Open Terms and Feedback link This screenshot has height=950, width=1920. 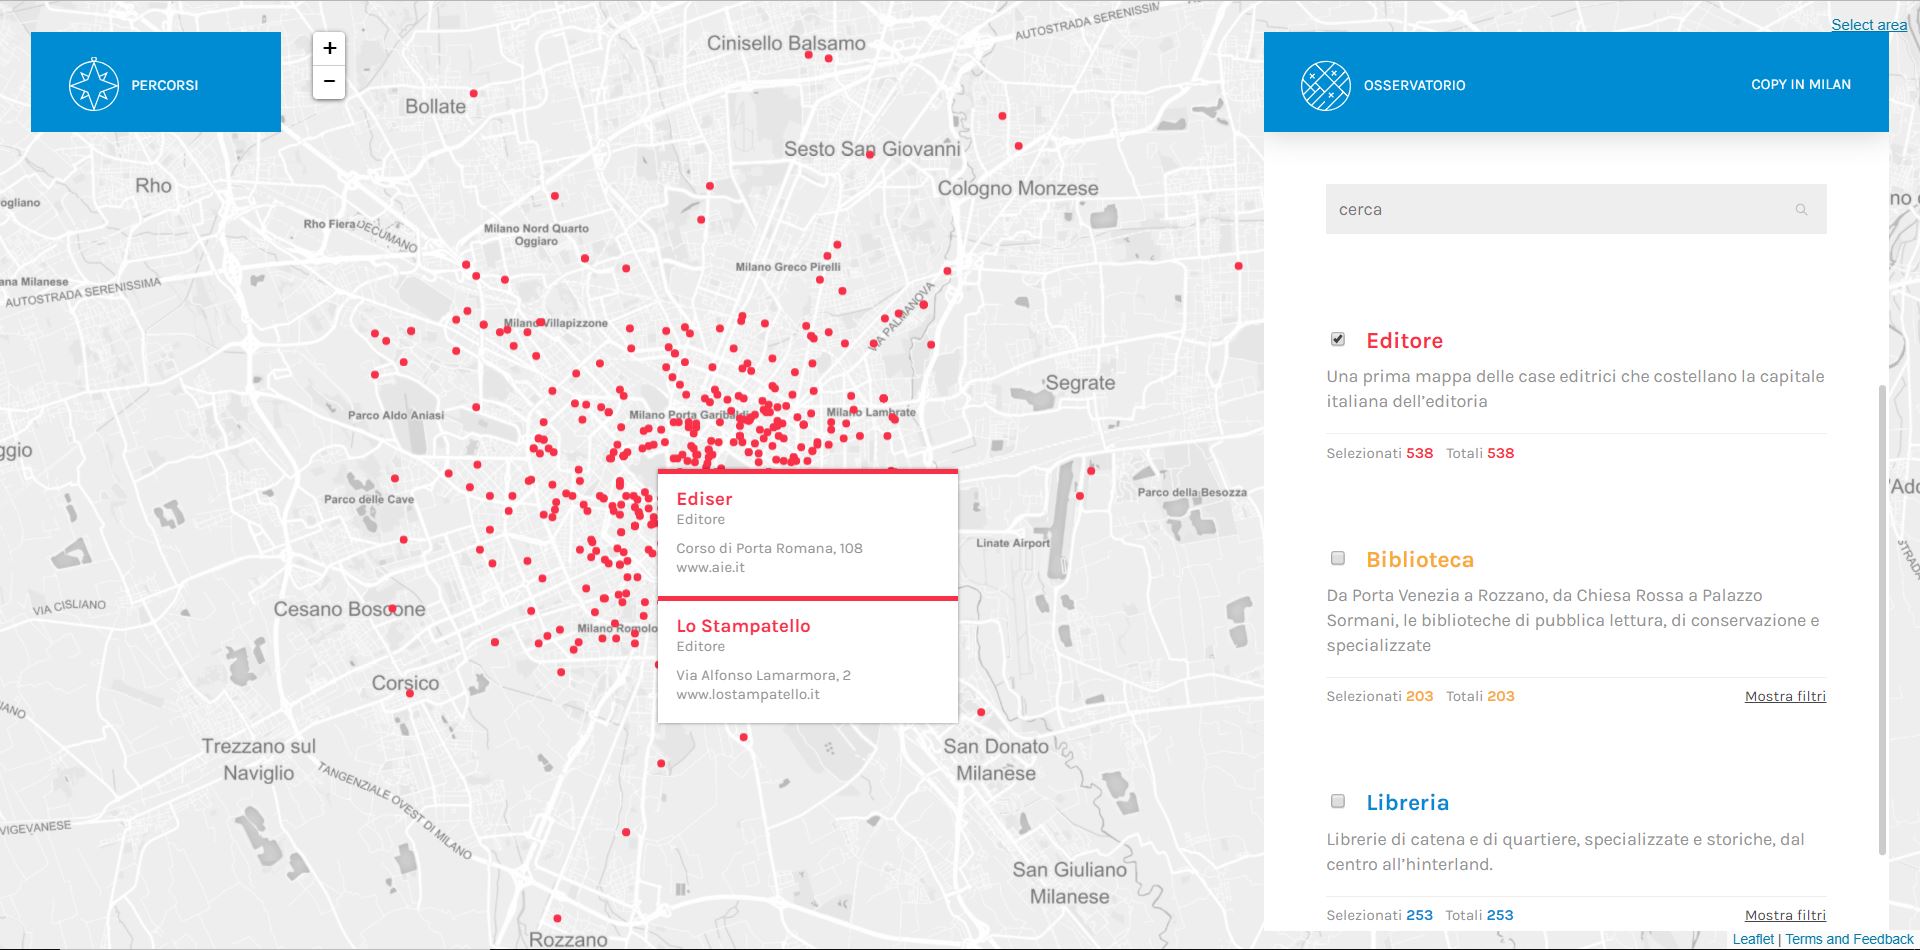click(x=1849, y=939)
